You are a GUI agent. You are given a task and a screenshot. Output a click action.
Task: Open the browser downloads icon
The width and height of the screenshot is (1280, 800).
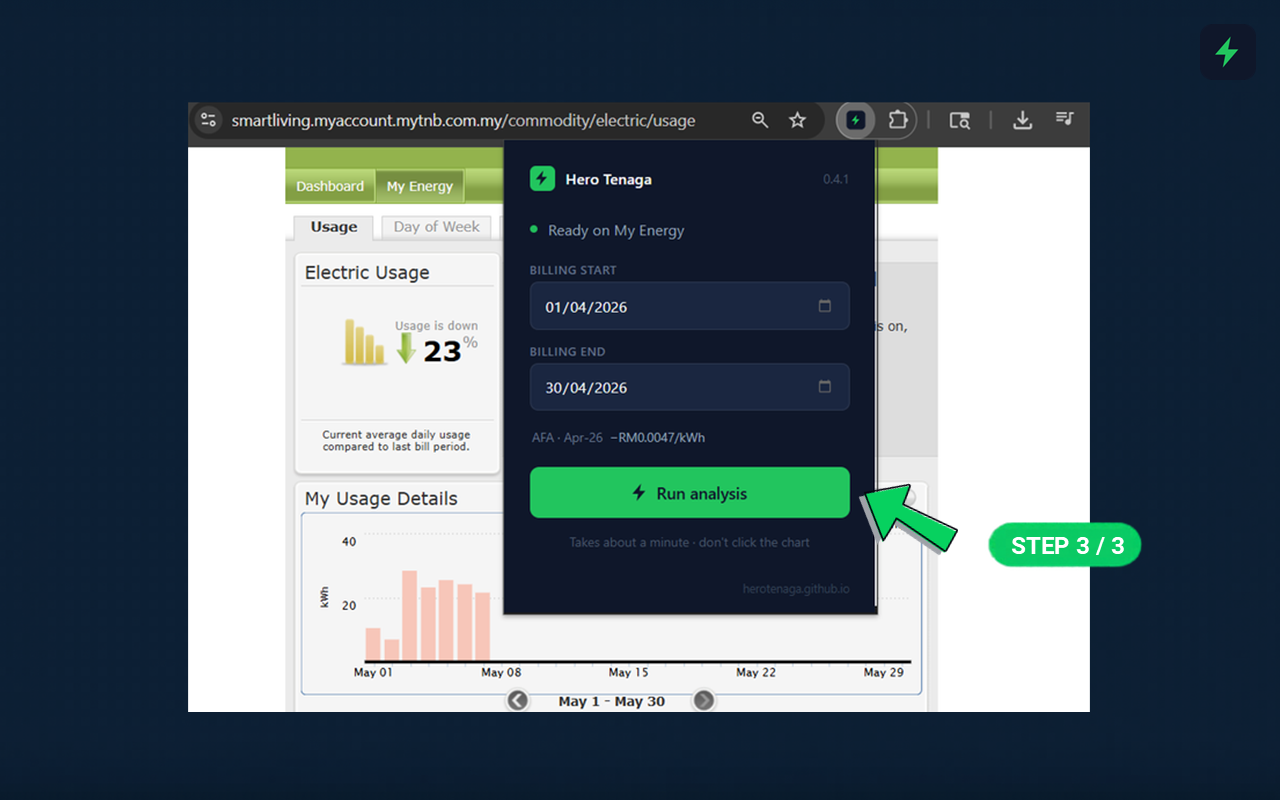click(1022, 120)
